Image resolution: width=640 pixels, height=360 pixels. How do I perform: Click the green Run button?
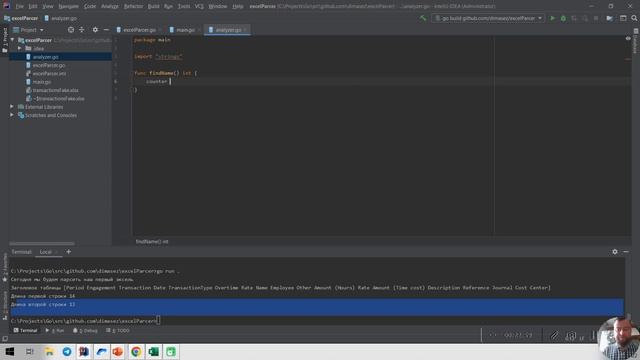pos(552,18)
